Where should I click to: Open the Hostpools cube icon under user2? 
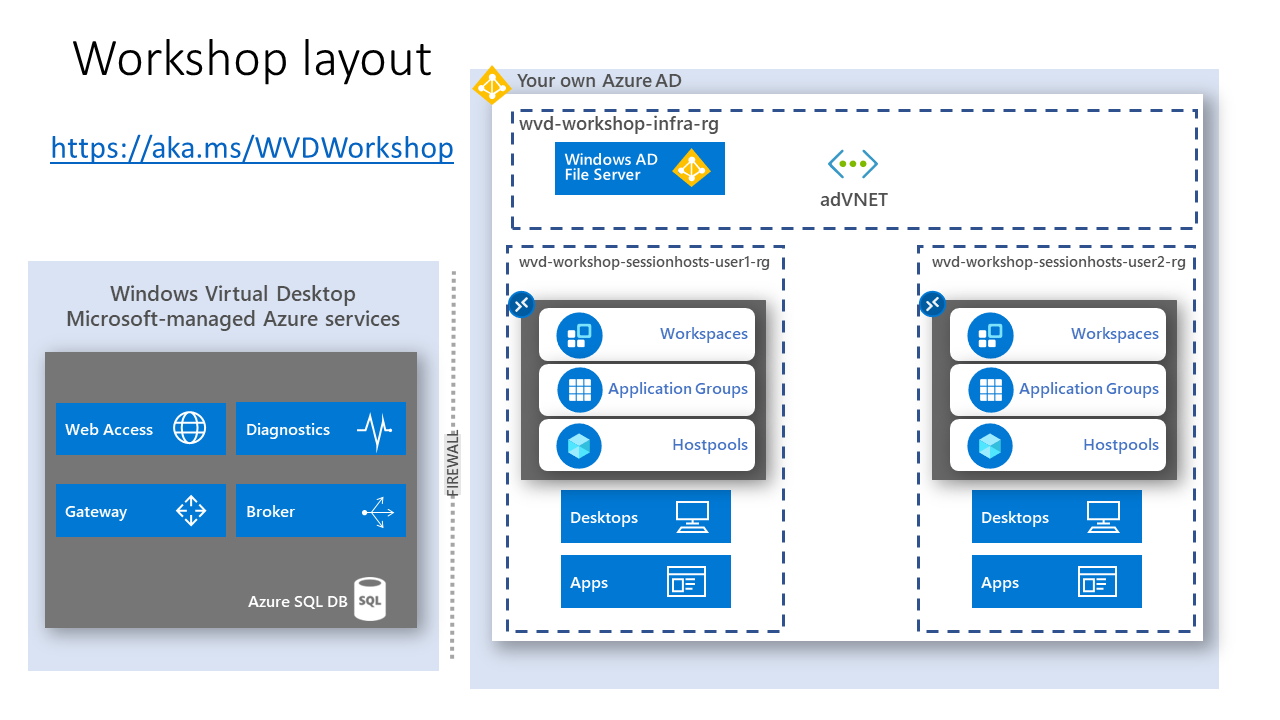coord(988,445)
